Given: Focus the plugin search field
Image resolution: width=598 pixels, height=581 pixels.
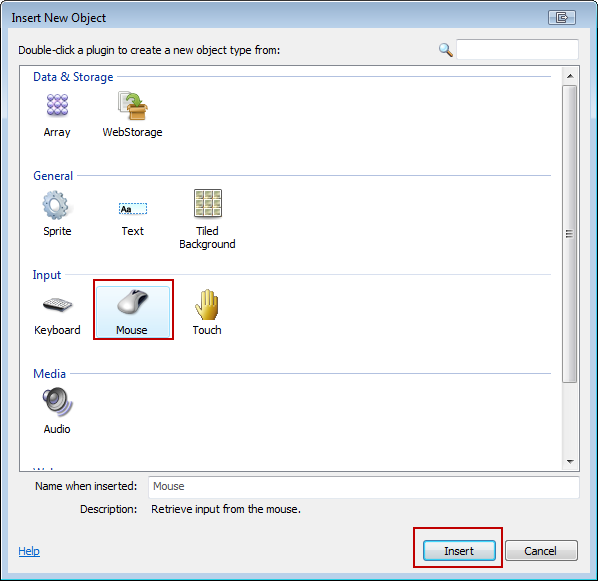Looking at the screenshot, I should pos(517,49).
